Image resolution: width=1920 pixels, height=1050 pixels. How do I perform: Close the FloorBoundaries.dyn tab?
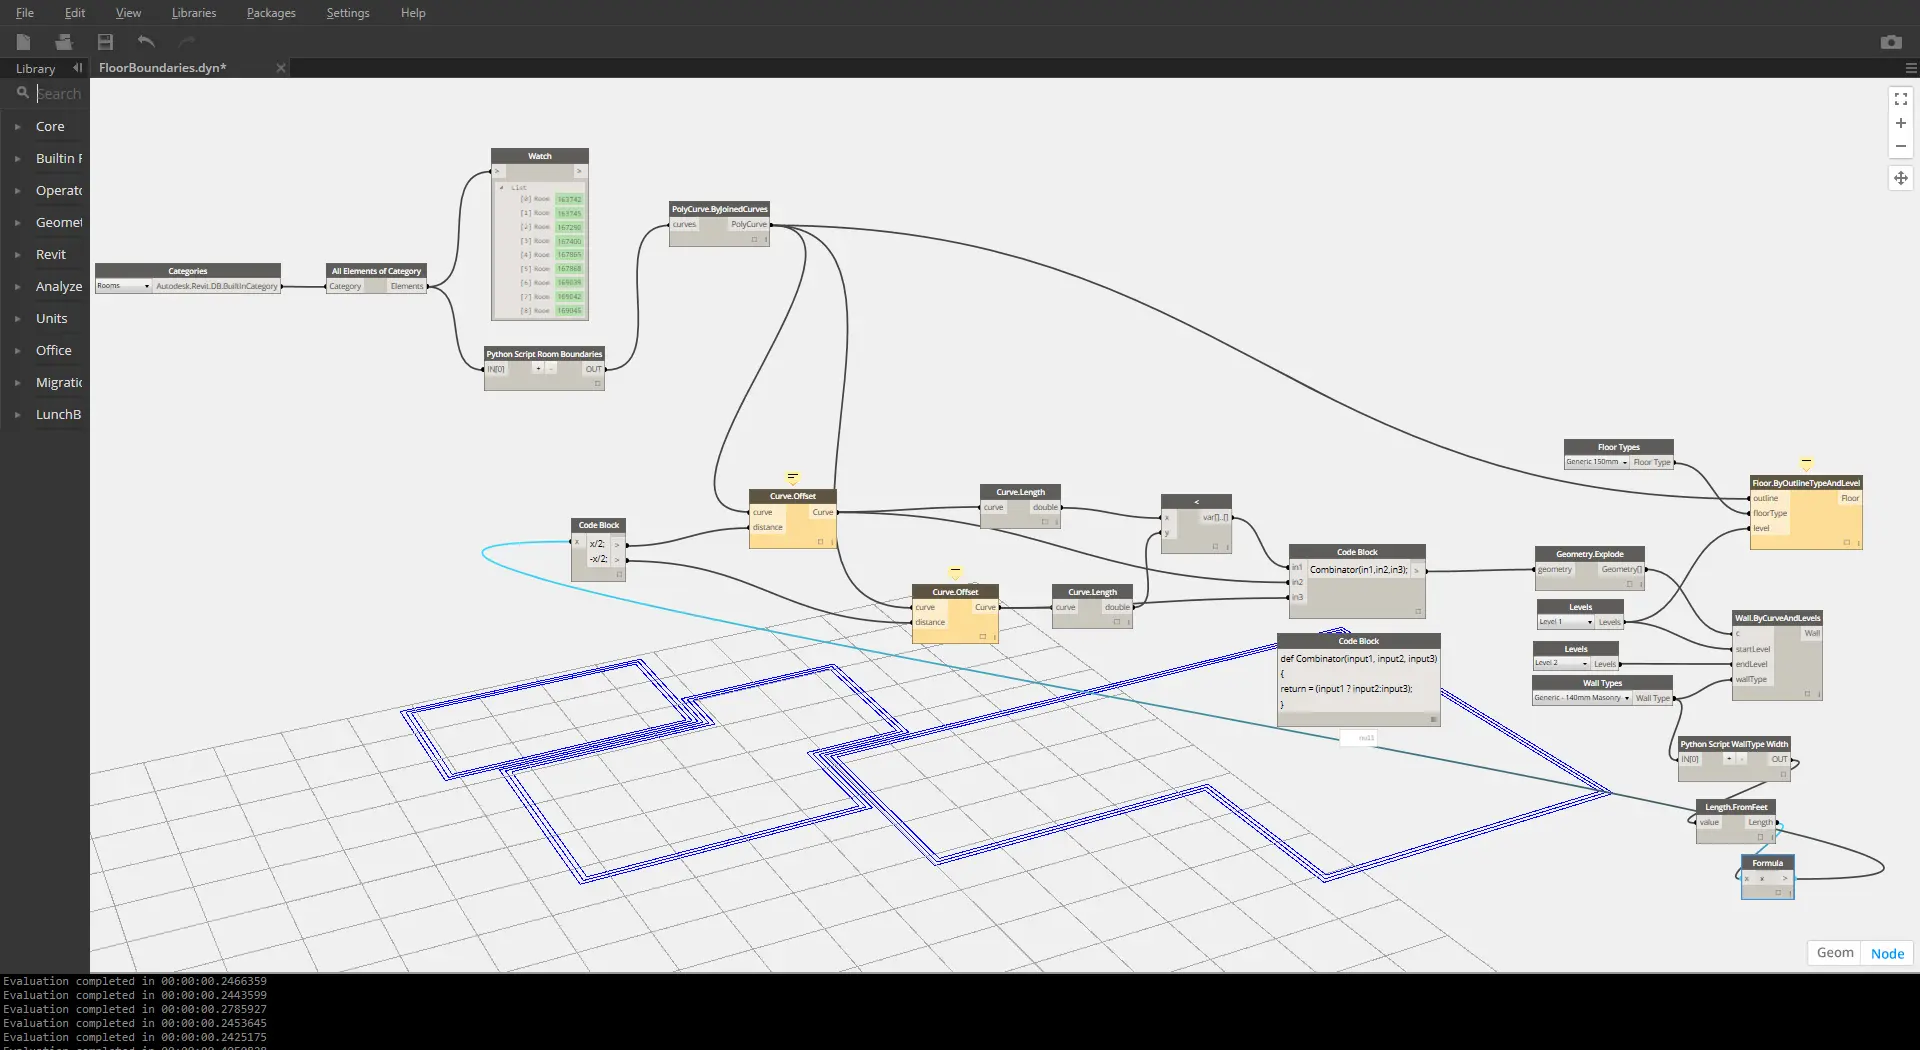click(x=281, y=68)
